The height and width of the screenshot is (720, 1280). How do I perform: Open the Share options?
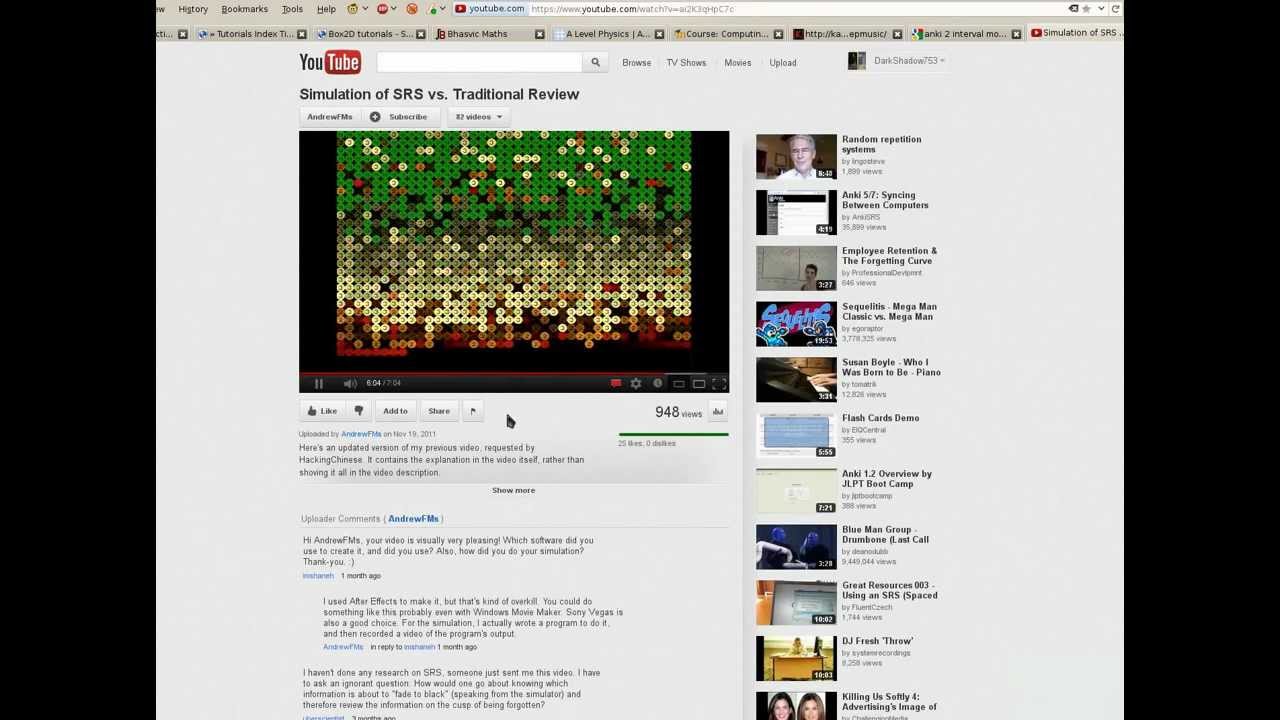point(439,411)
